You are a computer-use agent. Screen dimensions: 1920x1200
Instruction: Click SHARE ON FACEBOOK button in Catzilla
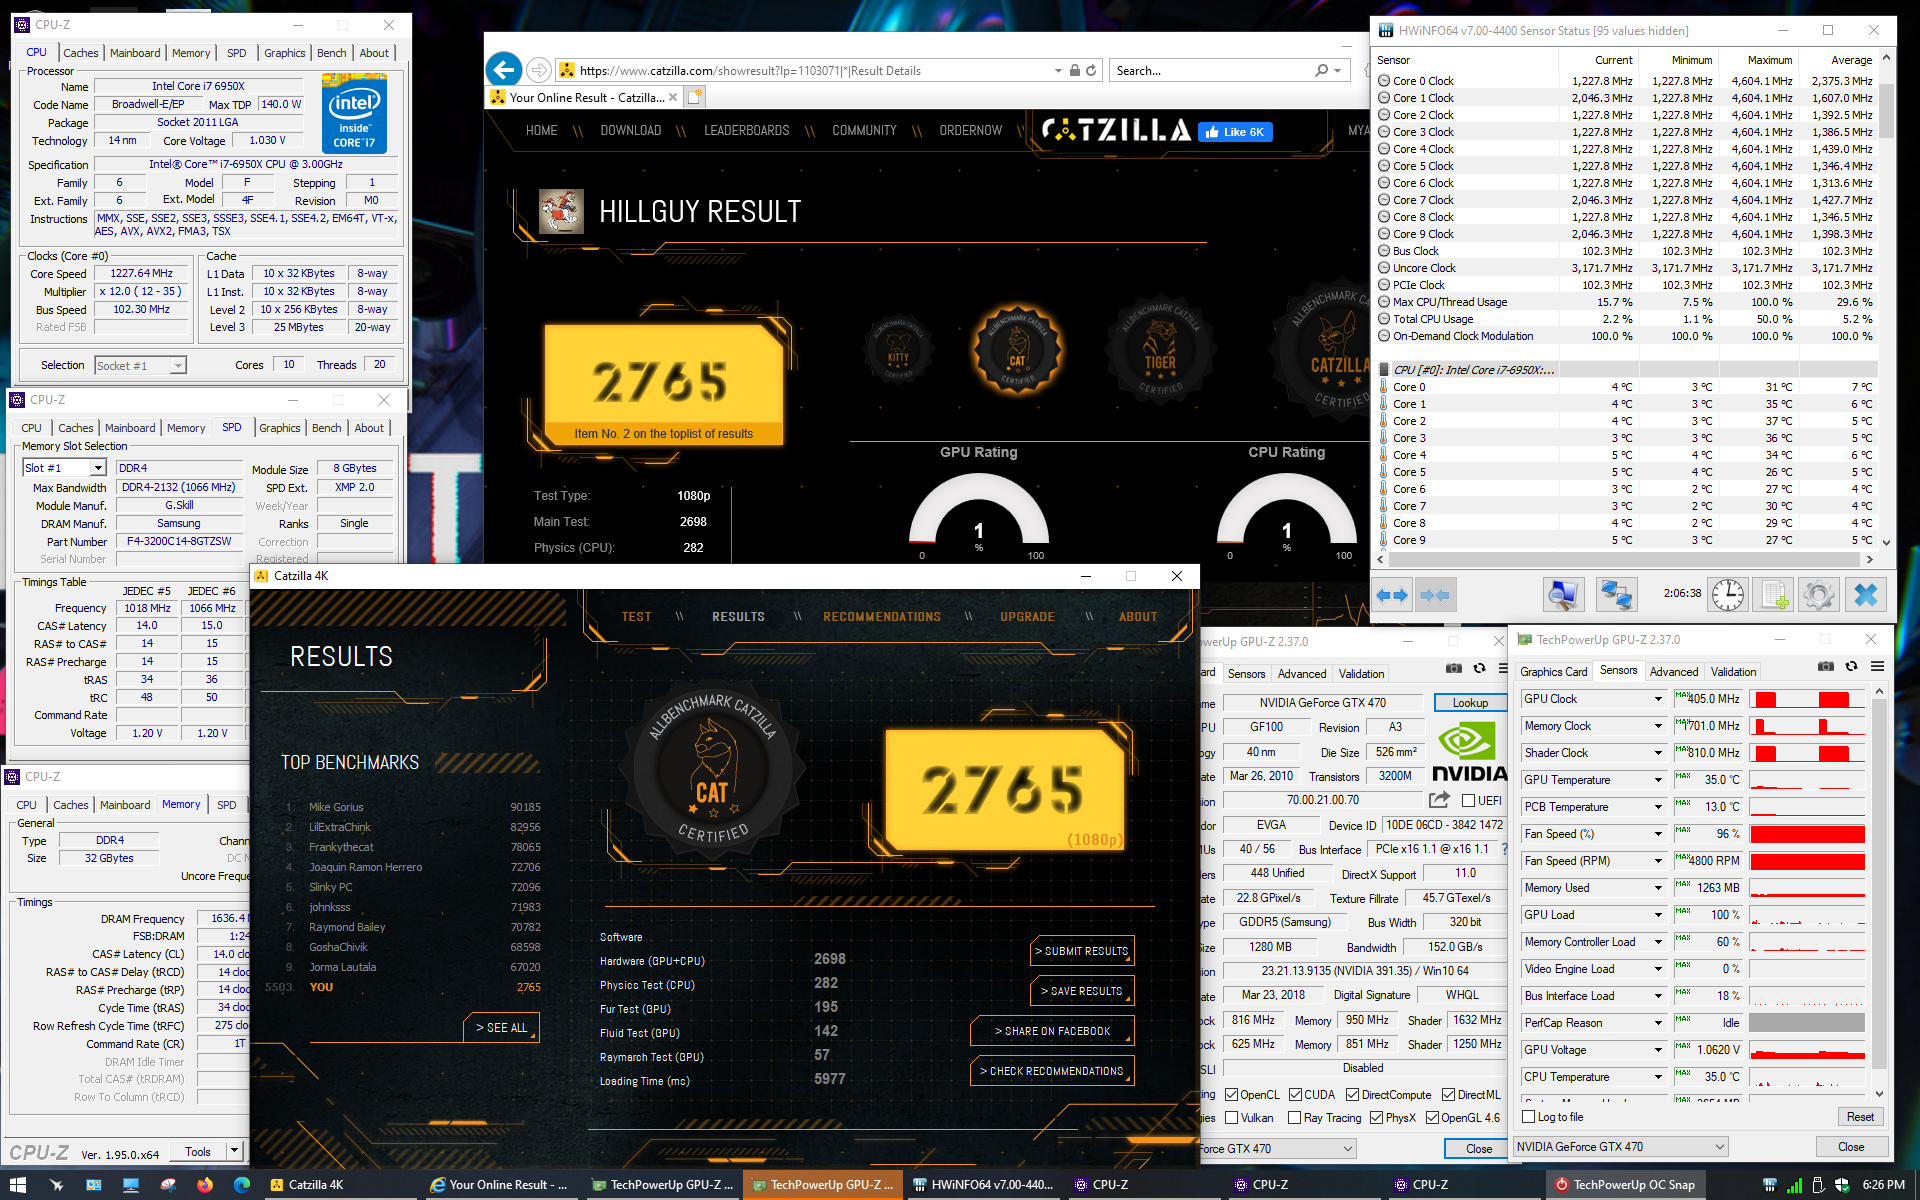pyautogui.click(x=1052, y=1031)
